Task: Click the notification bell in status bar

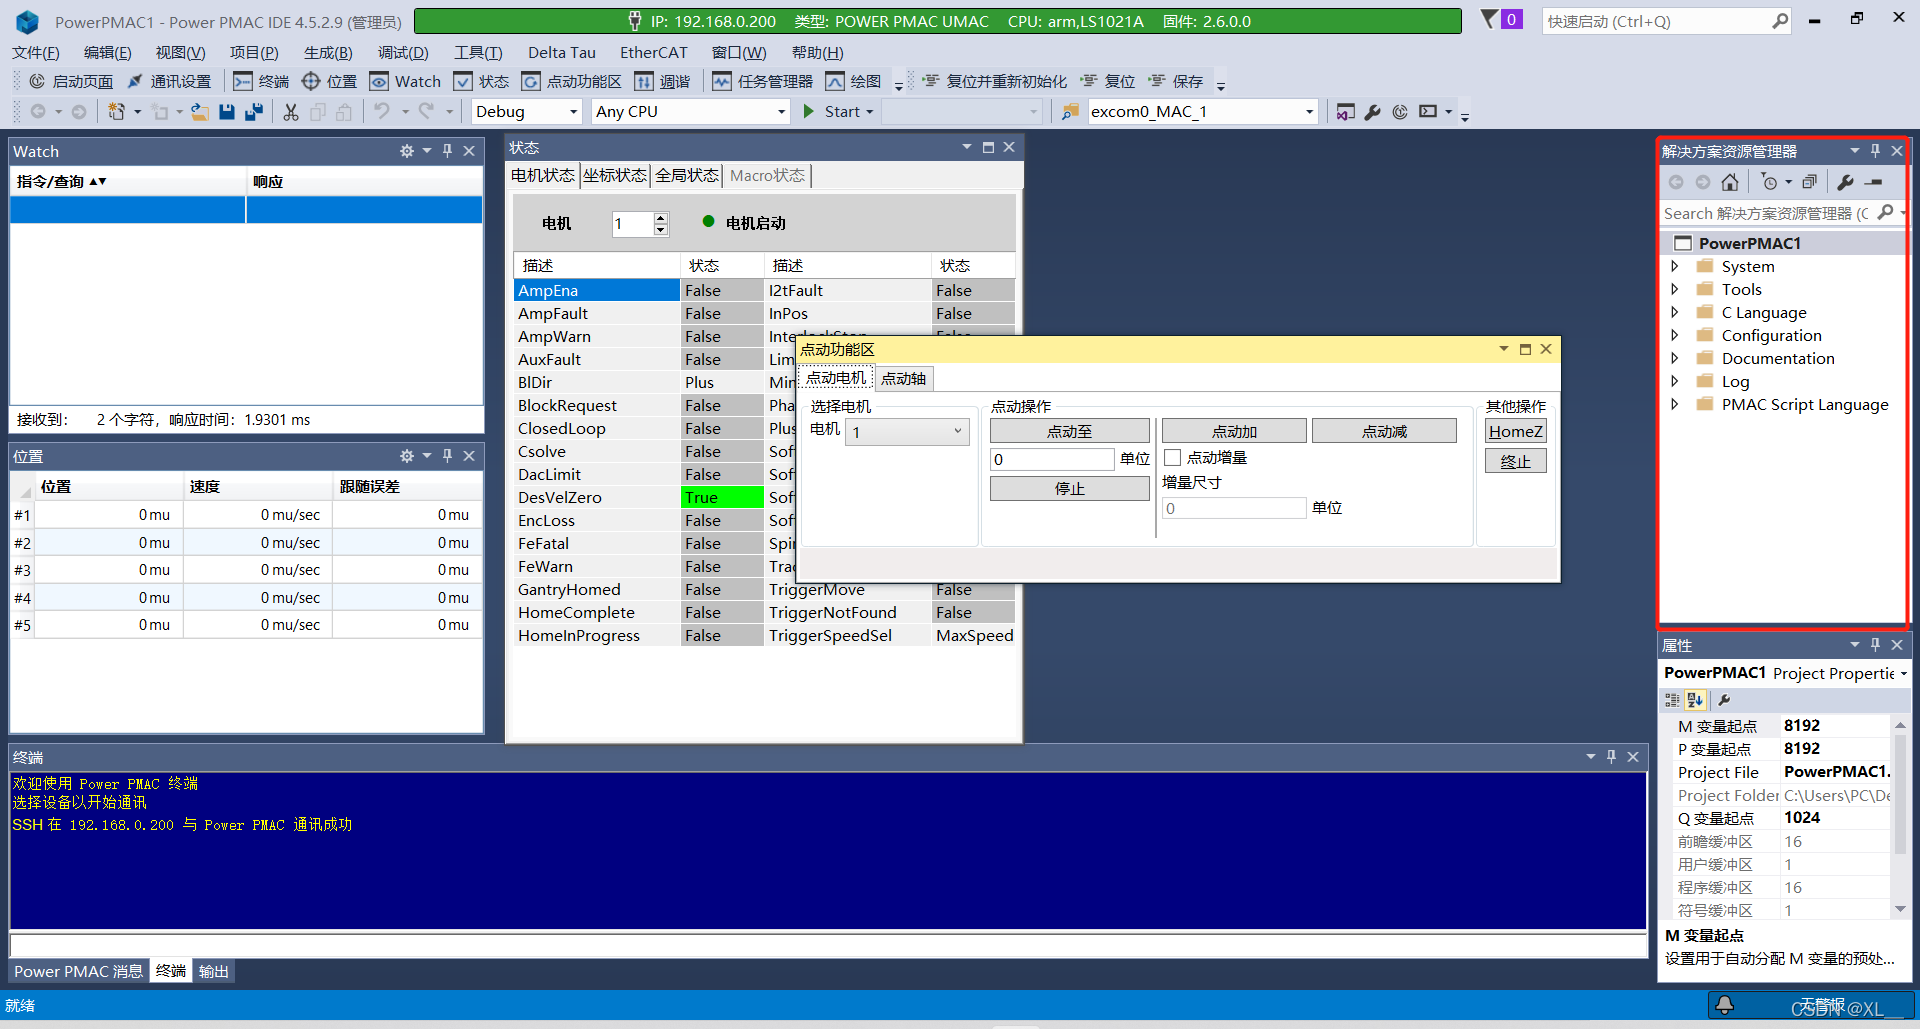Action: [x=1724, y=1005]
